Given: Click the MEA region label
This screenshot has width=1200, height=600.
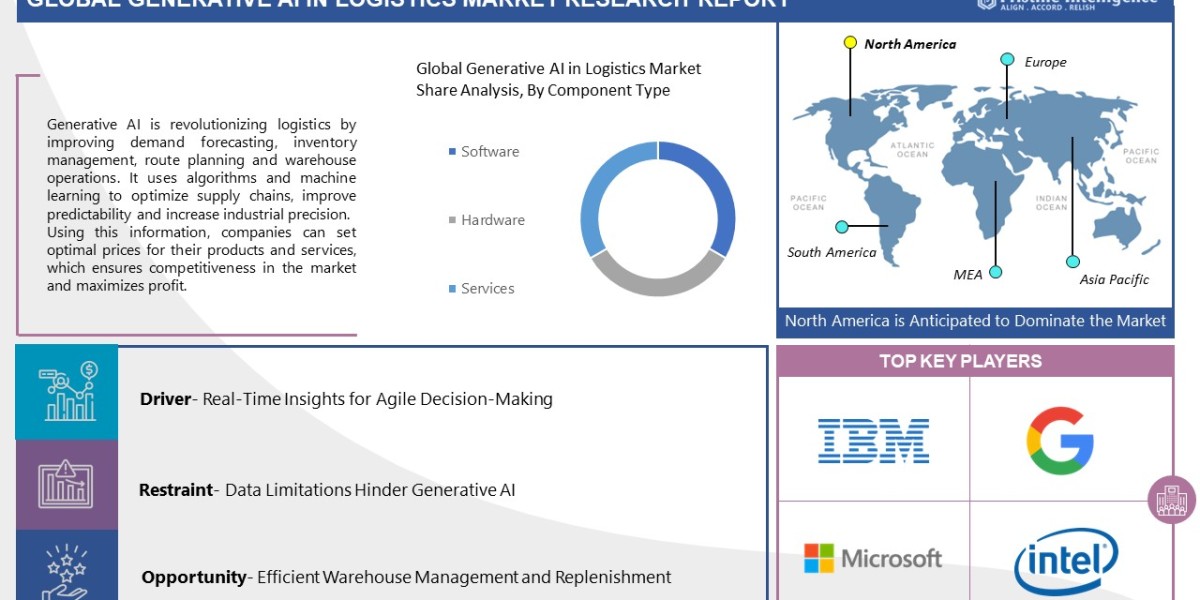Looking at the screenshot, I should click(967, 274).
